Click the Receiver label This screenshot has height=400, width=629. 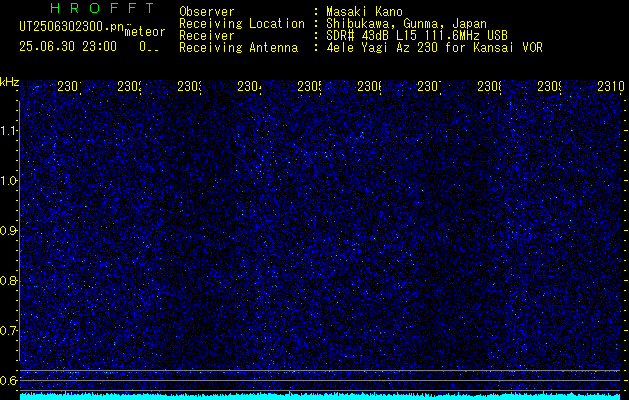coord(207,36)
